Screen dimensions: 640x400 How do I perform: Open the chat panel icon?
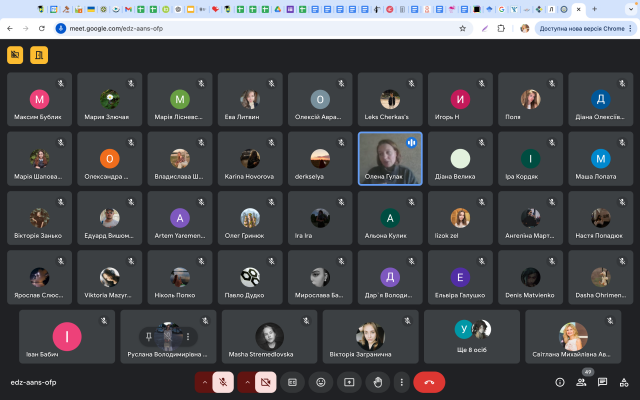pyautogui.click(x=602, y=382)
